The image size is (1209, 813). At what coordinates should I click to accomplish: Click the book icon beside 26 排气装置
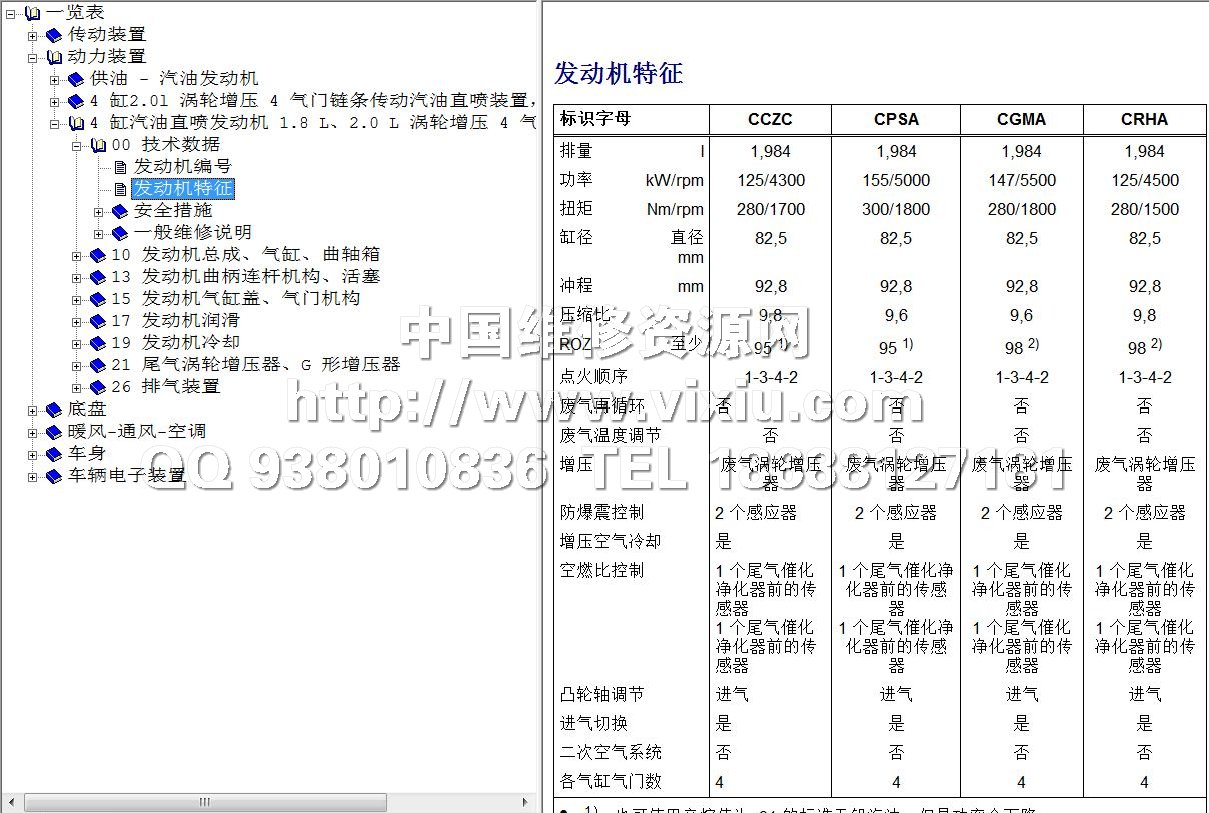98,387
